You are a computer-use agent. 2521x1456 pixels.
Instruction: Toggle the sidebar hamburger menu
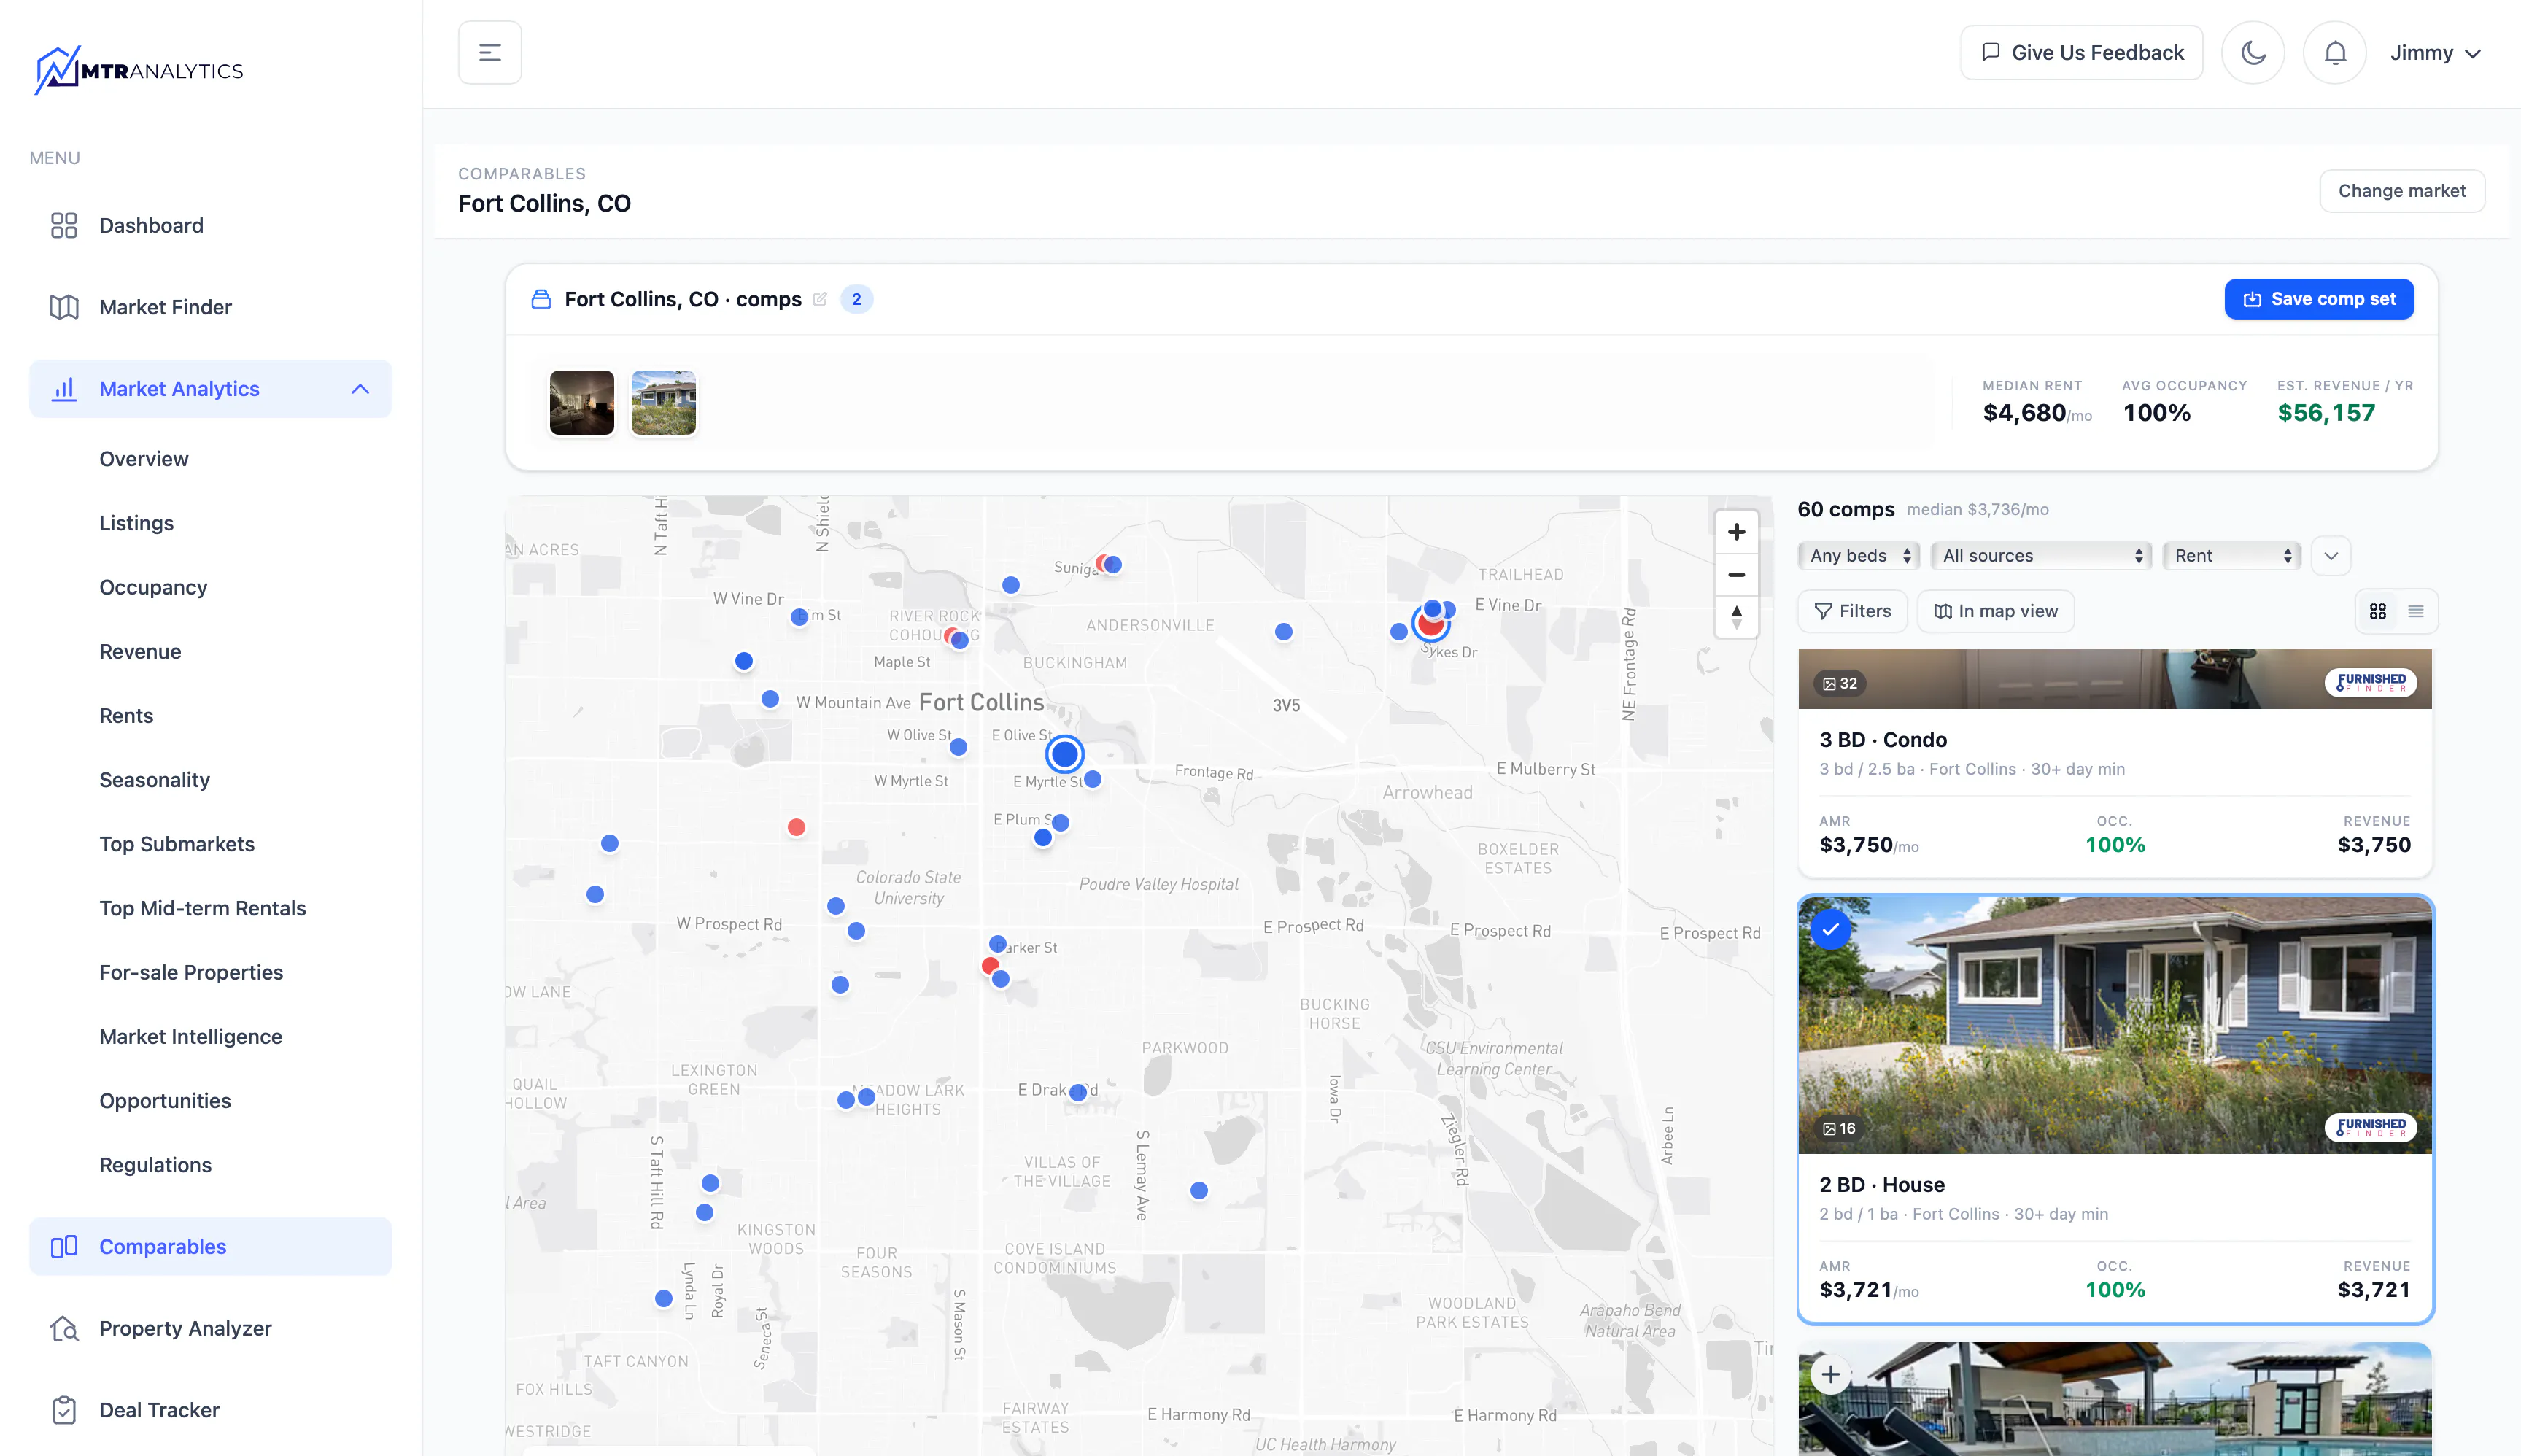pyautogui.click(x=489, y=53)
